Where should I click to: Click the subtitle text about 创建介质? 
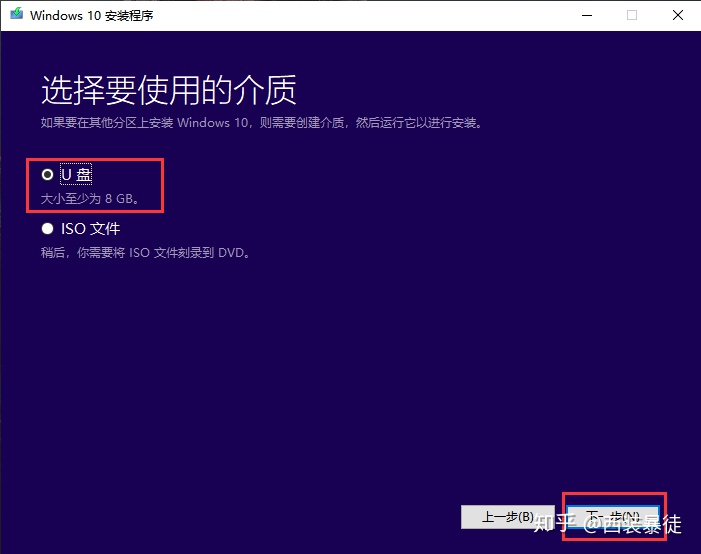(x=262, y=123)
